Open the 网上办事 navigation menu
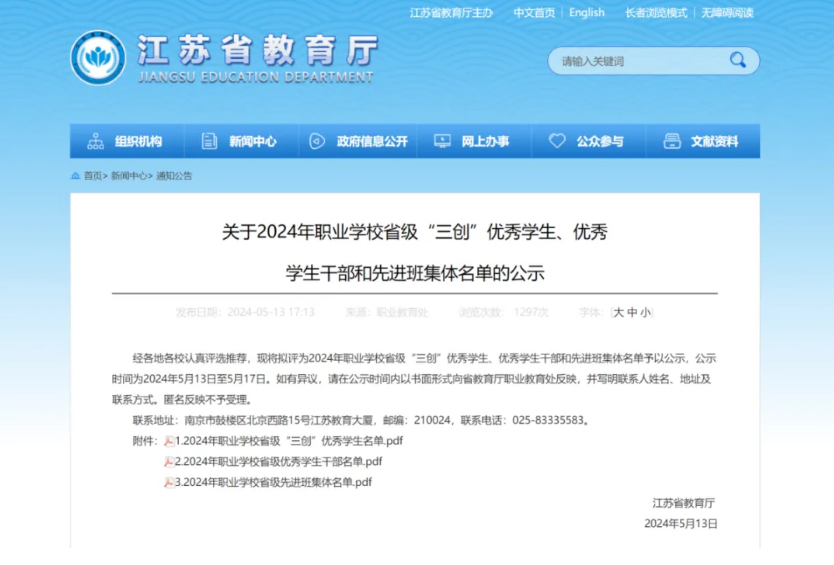This screenshot has height=565, width=834. [485, 141]
